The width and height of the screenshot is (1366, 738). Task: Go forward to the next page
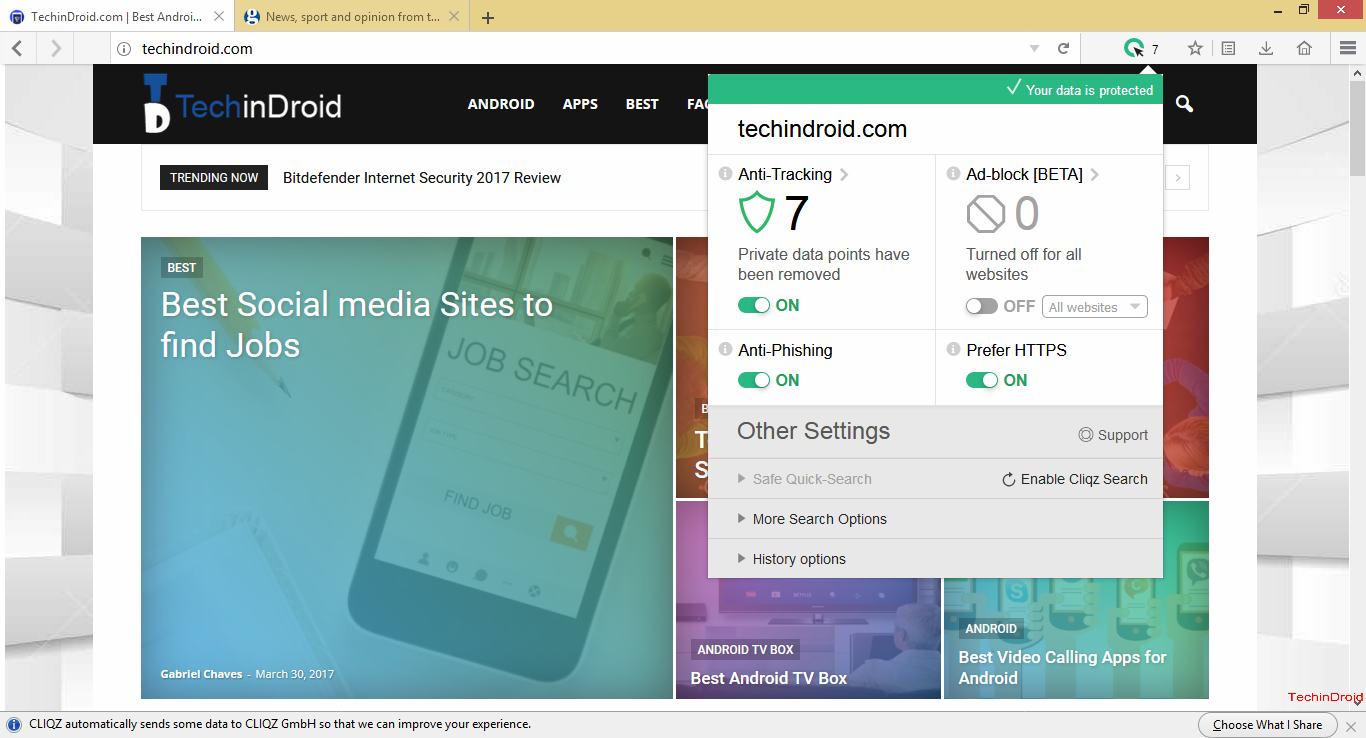click(x=56, y=48)
